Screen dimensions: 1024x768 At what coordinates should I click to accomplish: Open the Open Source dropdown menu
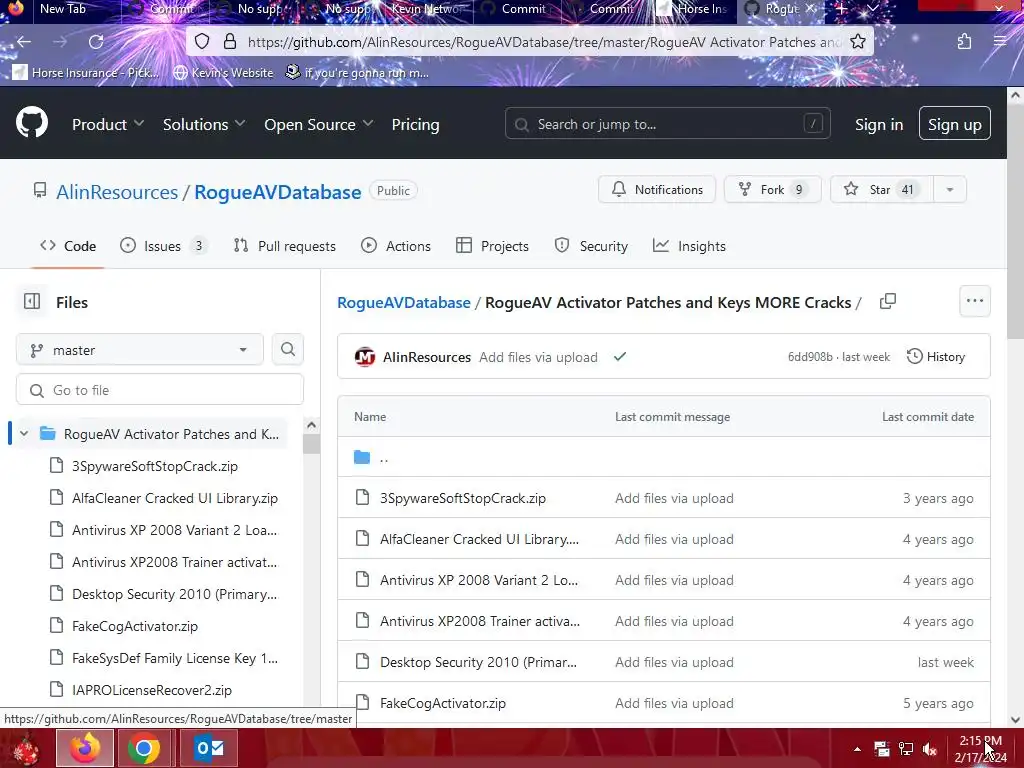click(x=319, y=124)
